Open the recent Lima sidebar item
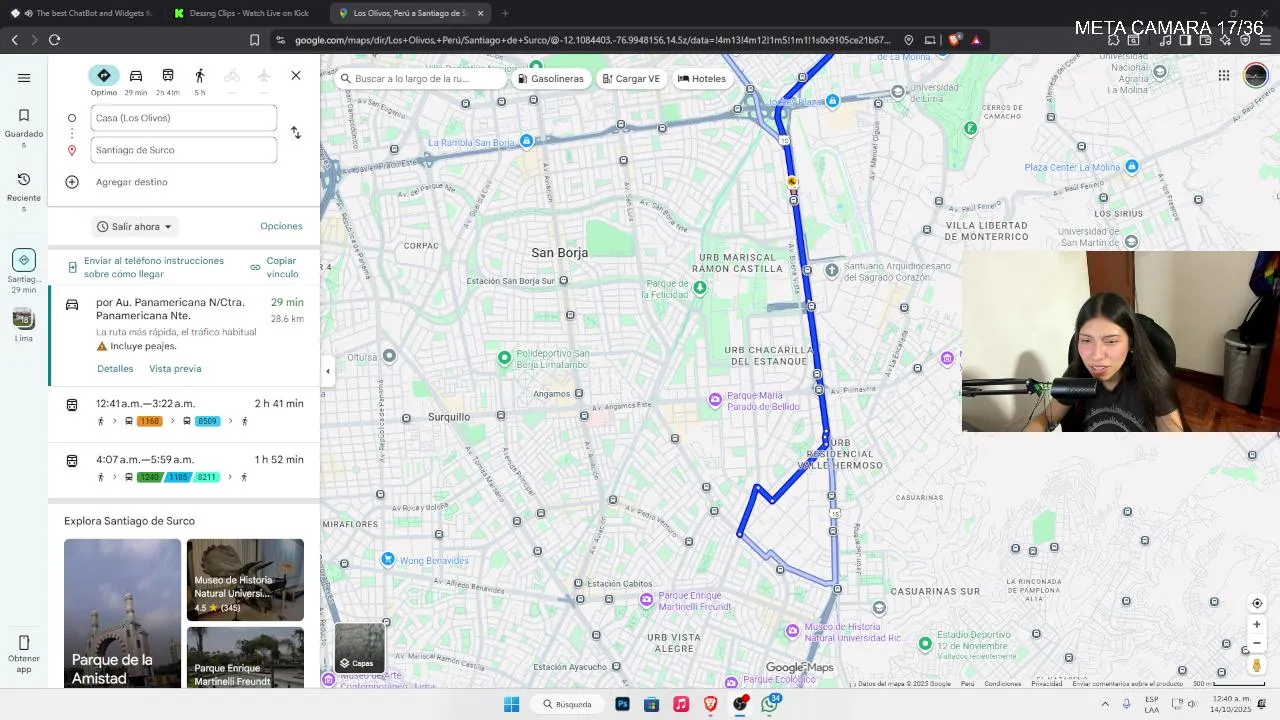The image size is (1280, 720). 24,325
